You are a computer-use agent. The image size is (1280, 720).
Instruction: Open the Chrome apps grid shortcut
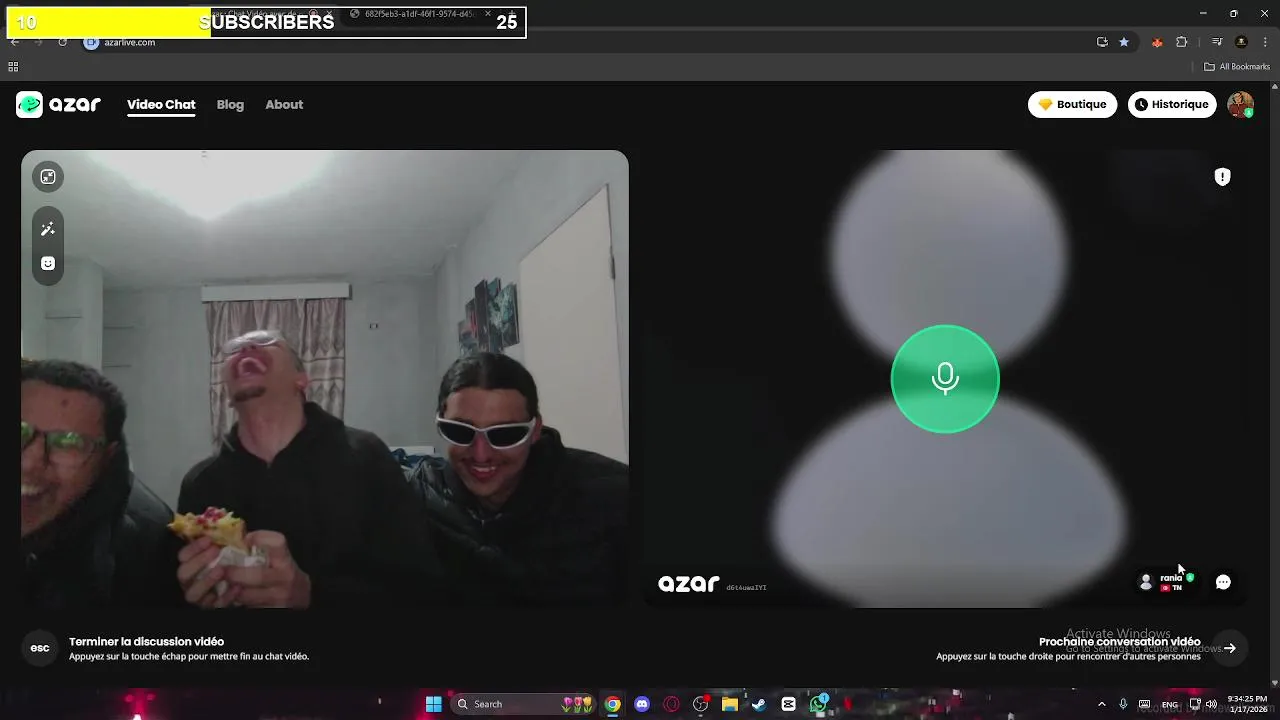[13, 67]
